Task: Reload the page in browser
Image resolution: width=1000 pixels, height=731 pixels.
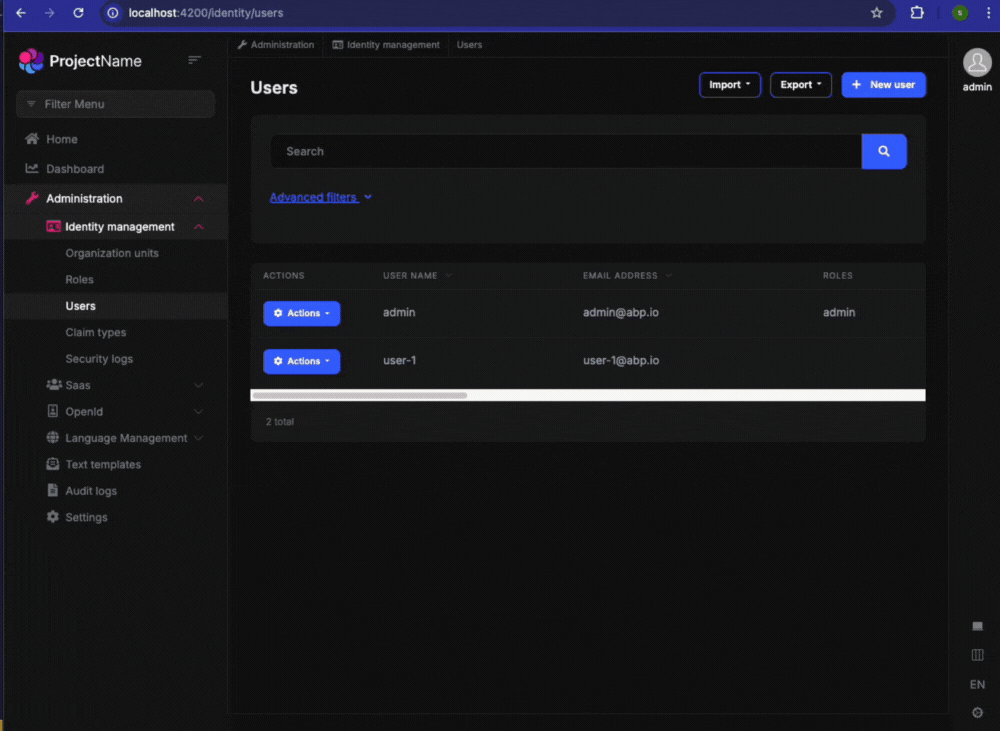Action: (x=78, y=13)
